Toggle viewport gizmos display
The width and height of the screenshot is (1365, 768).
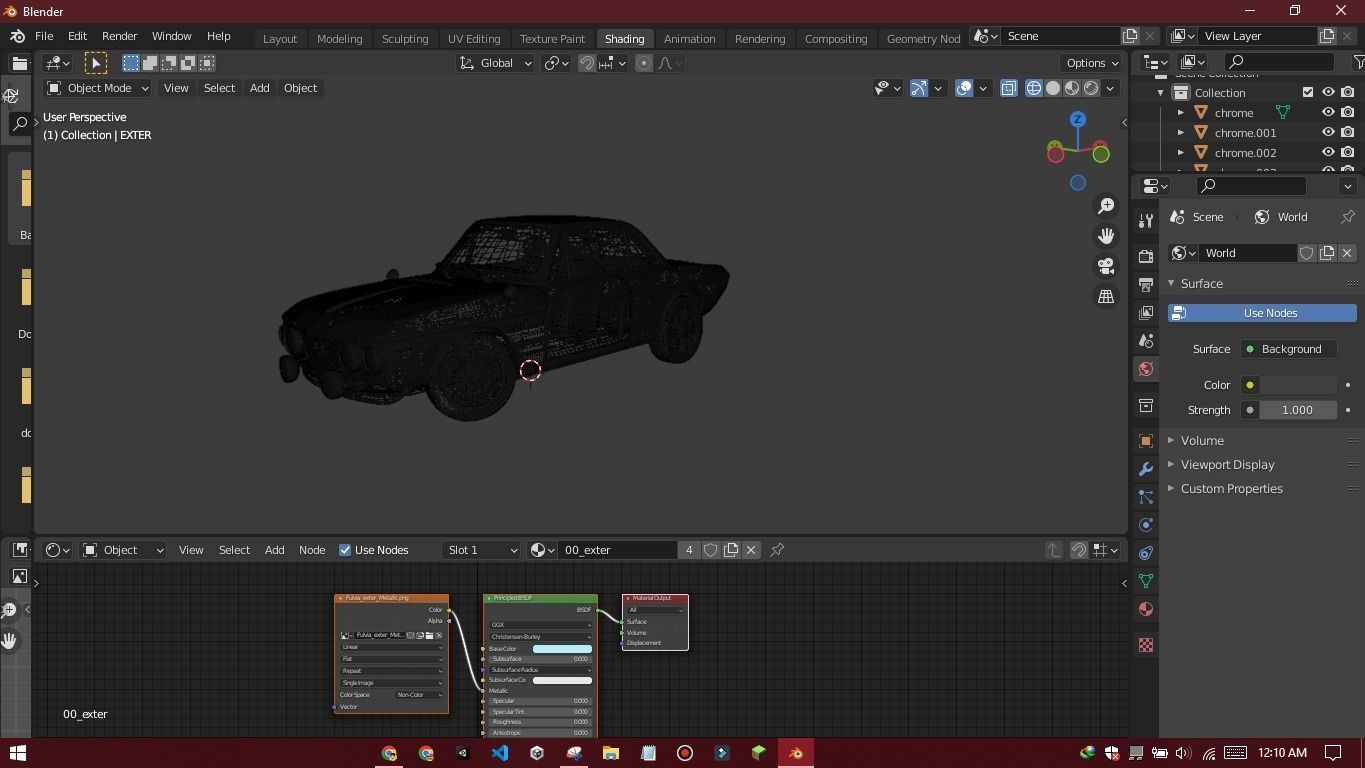pyautogui.click(x=919, y=88)
